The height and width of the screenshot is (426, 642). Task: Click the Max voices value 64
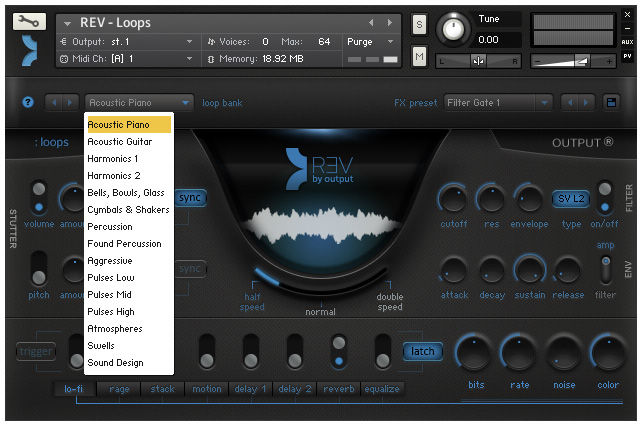tap(324, 42)
